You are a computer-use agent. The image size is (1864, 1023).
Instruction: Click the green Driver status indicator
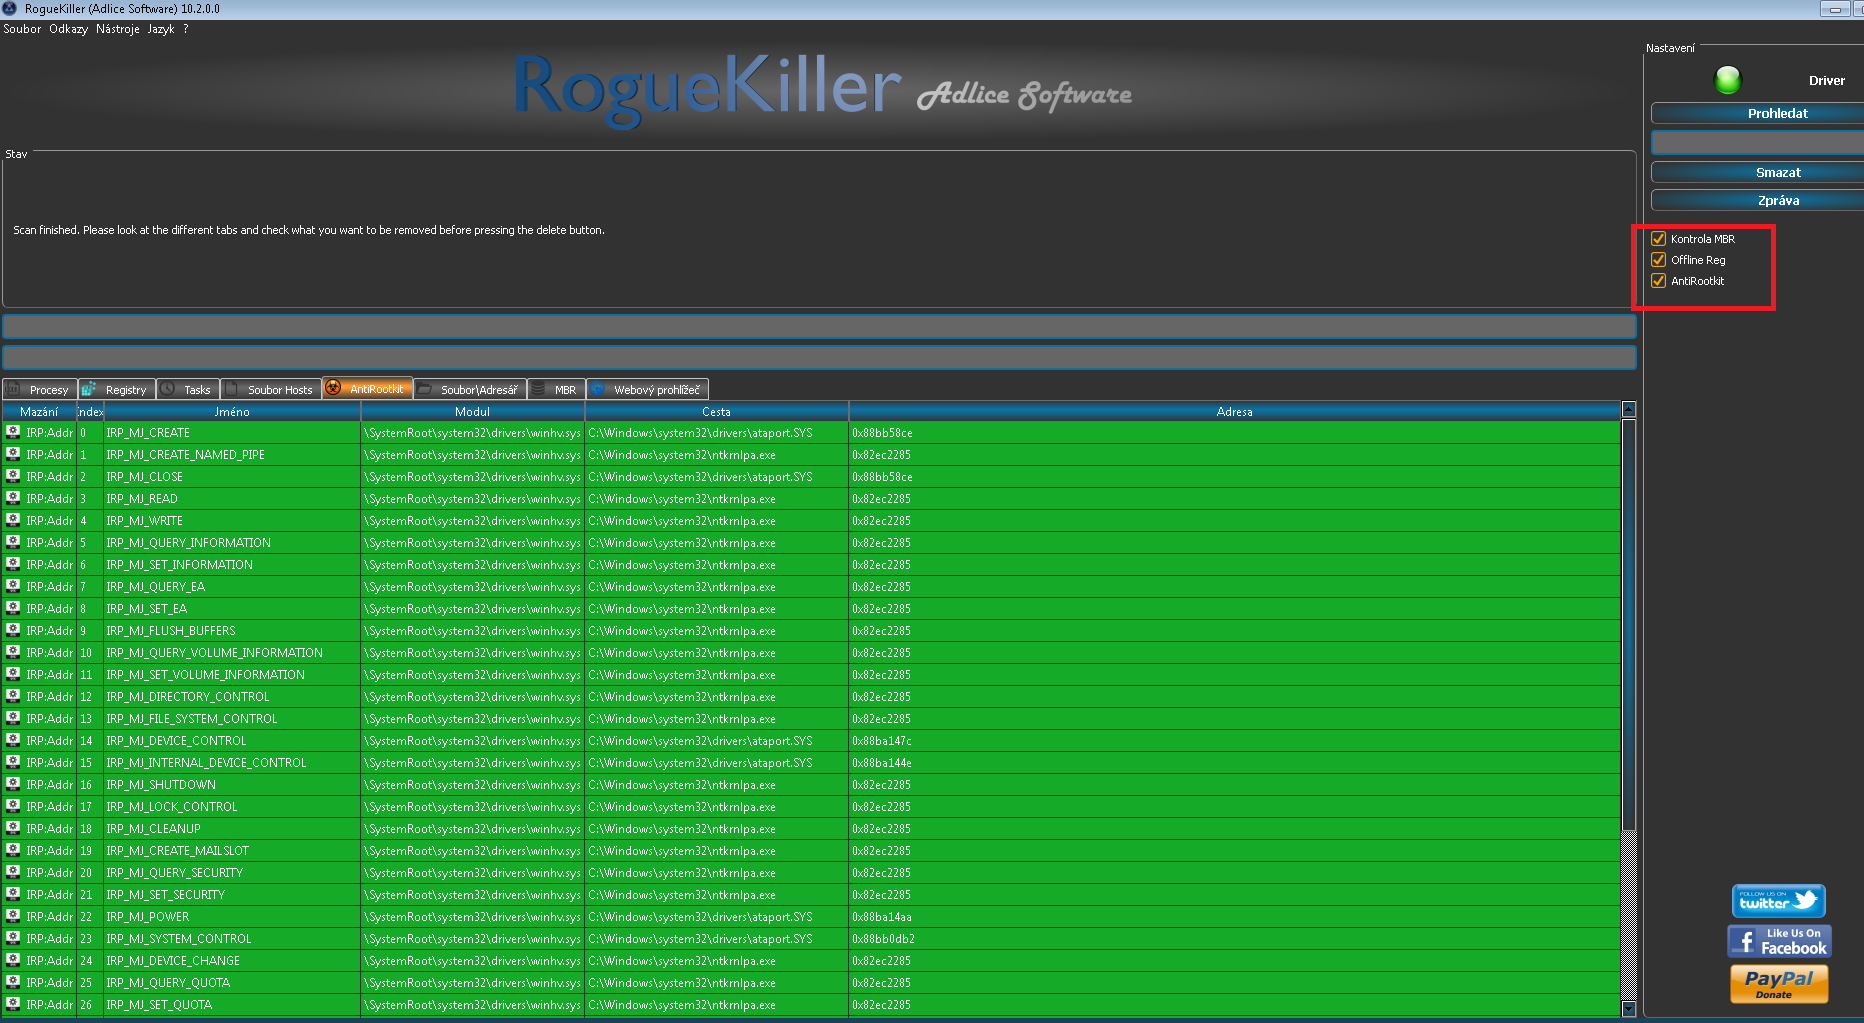(x=1728, y=80)
